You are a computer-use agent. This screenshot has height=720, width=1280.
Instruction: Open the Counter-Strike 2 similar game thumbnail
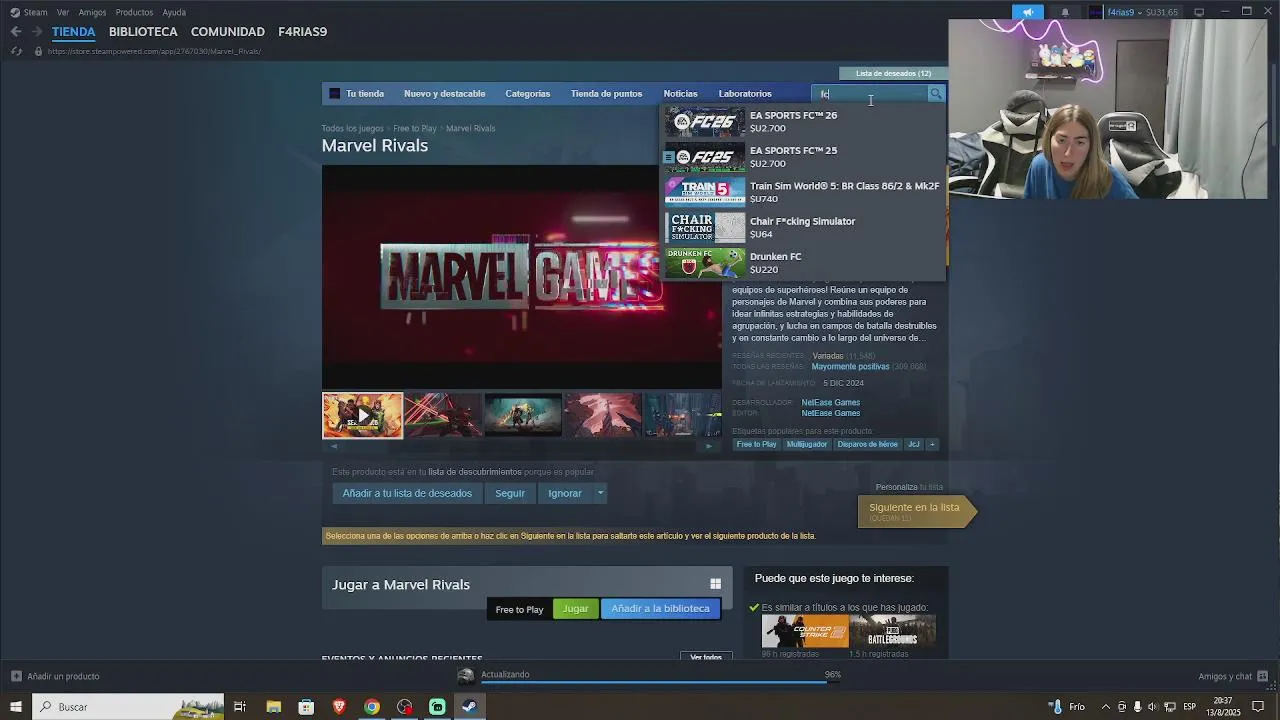tap(804, 631)
